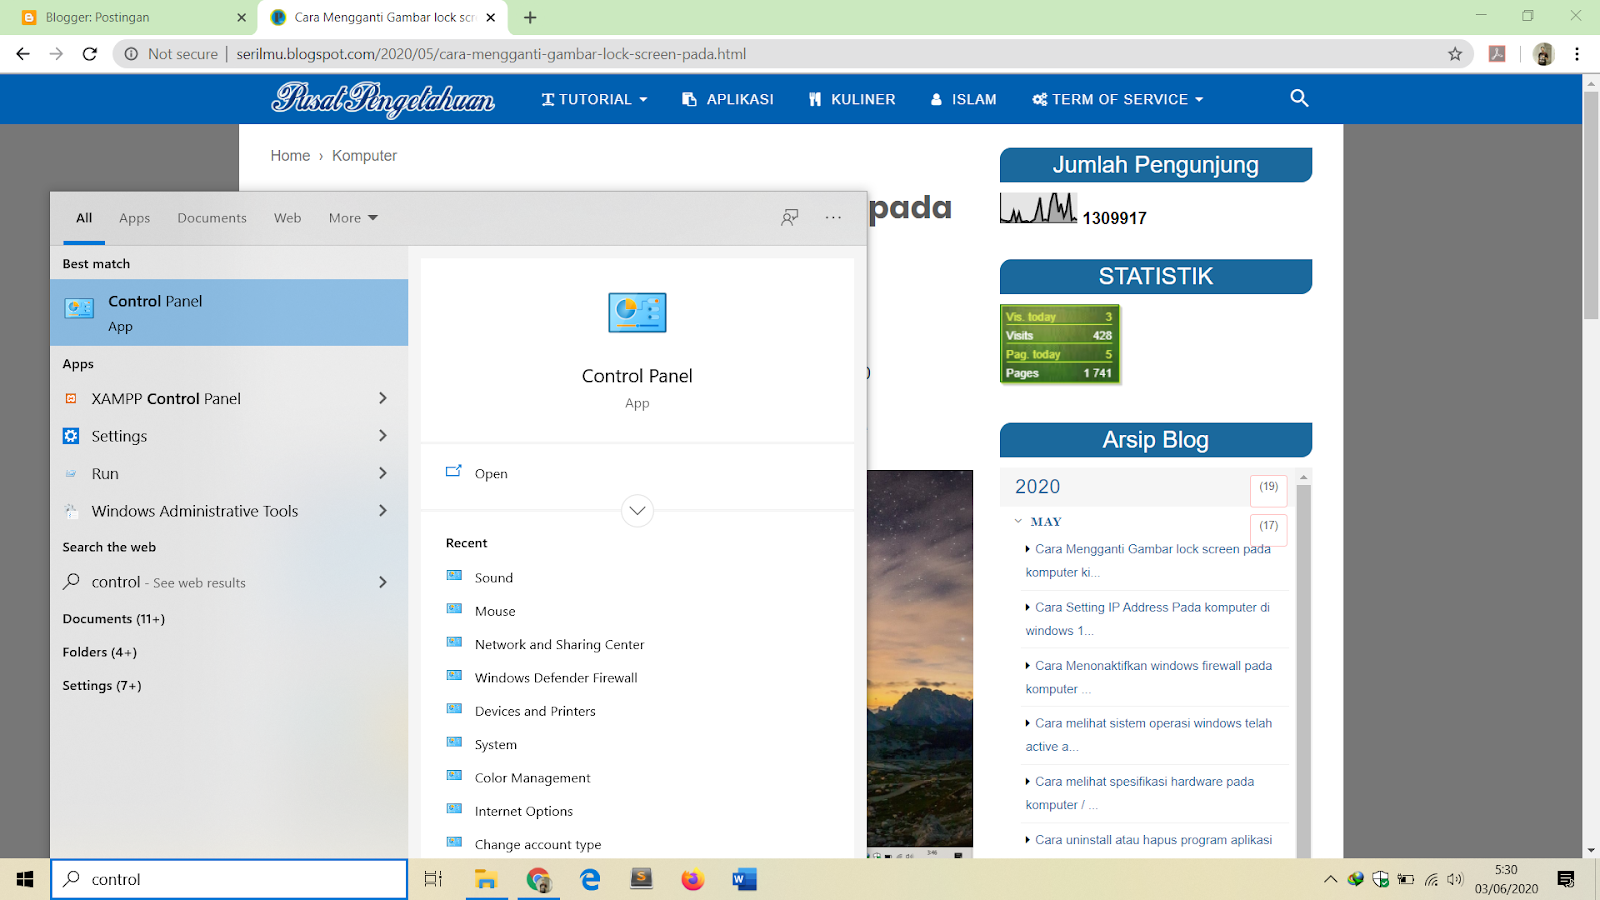
Task: Open the ISLAM menu item
Action: (x=963, y=99)
